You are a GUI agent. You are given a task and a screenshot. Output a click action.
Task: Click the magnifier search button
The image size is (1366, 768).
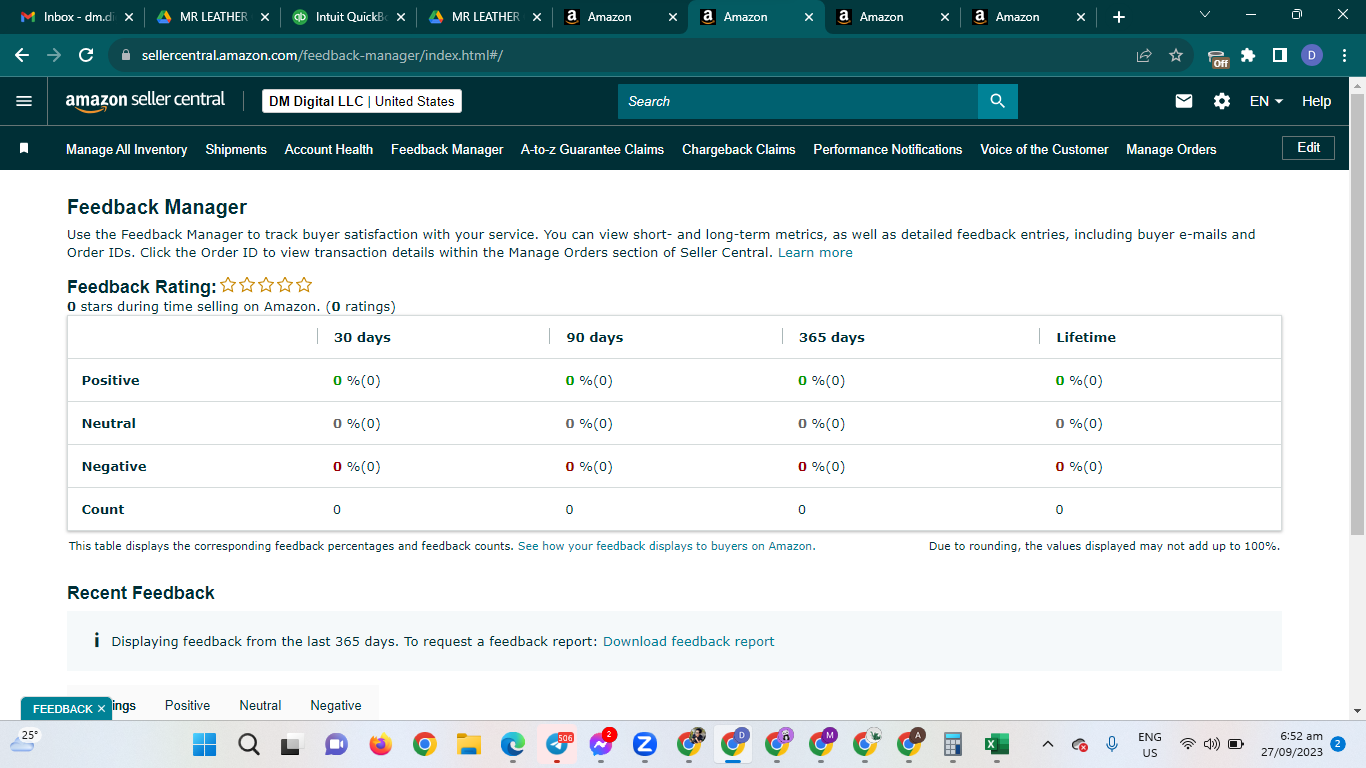click(997, 101)
